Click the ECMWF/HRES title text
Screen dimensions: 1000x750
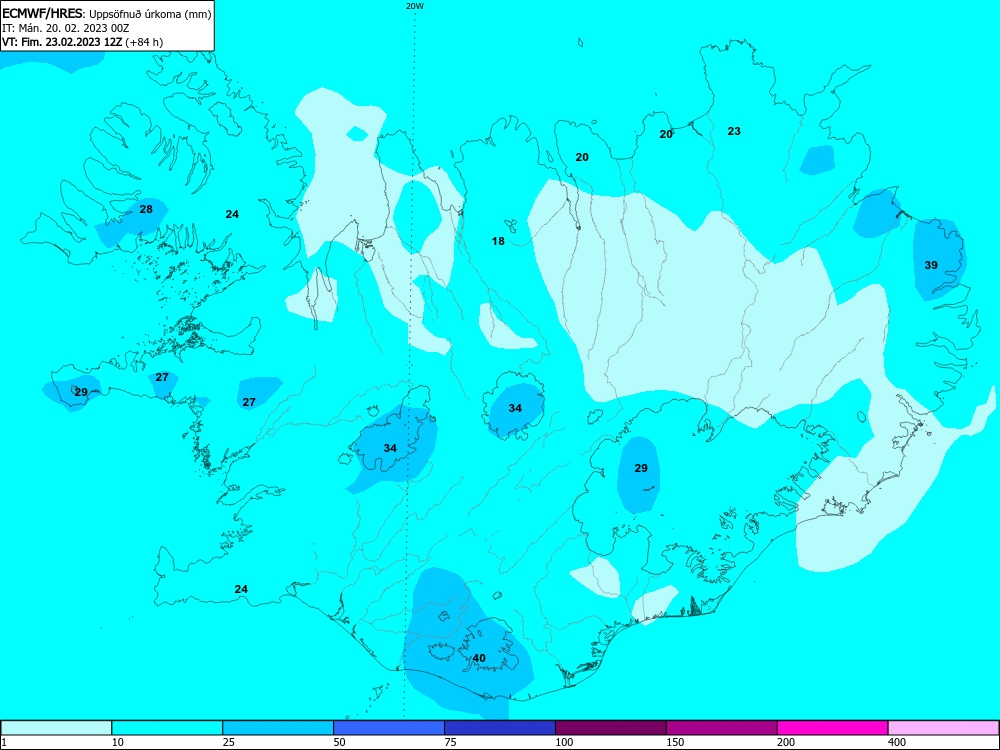click(x=41, y=12)
